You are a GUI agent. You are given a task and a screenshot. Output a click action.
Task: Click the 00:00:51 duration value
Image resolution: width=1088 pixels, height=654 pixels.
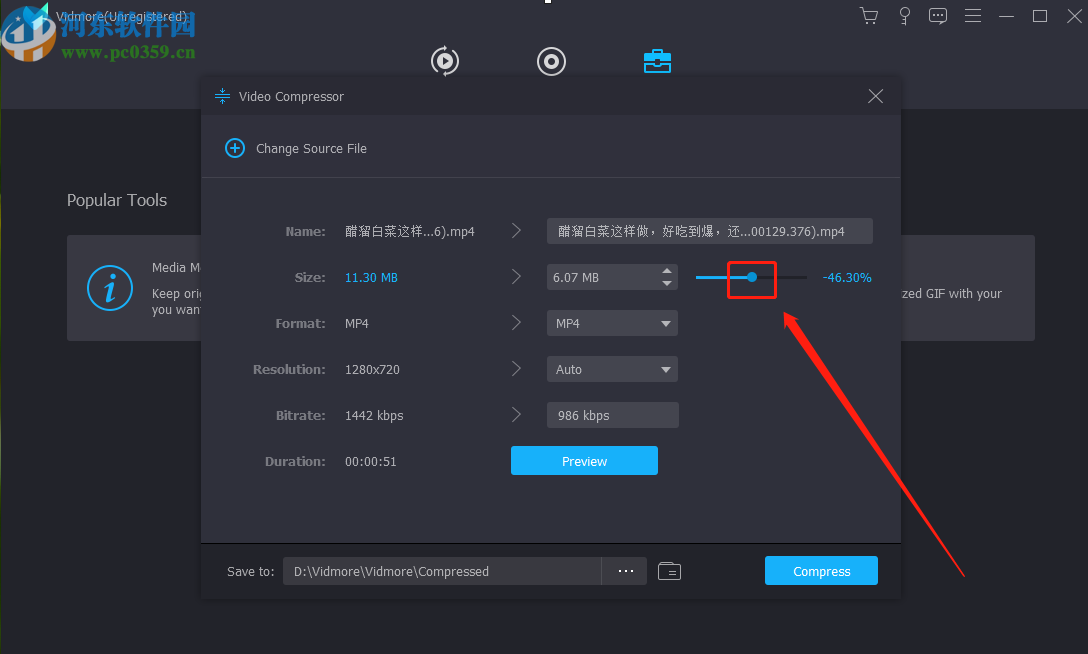[x=371, y=462]
